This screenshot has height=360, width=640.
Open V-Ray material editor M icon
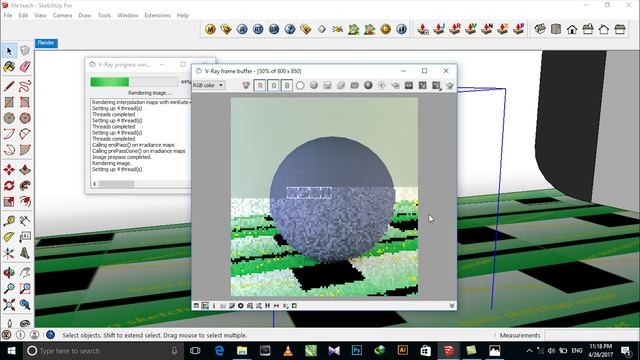click(x=210, y=29)
